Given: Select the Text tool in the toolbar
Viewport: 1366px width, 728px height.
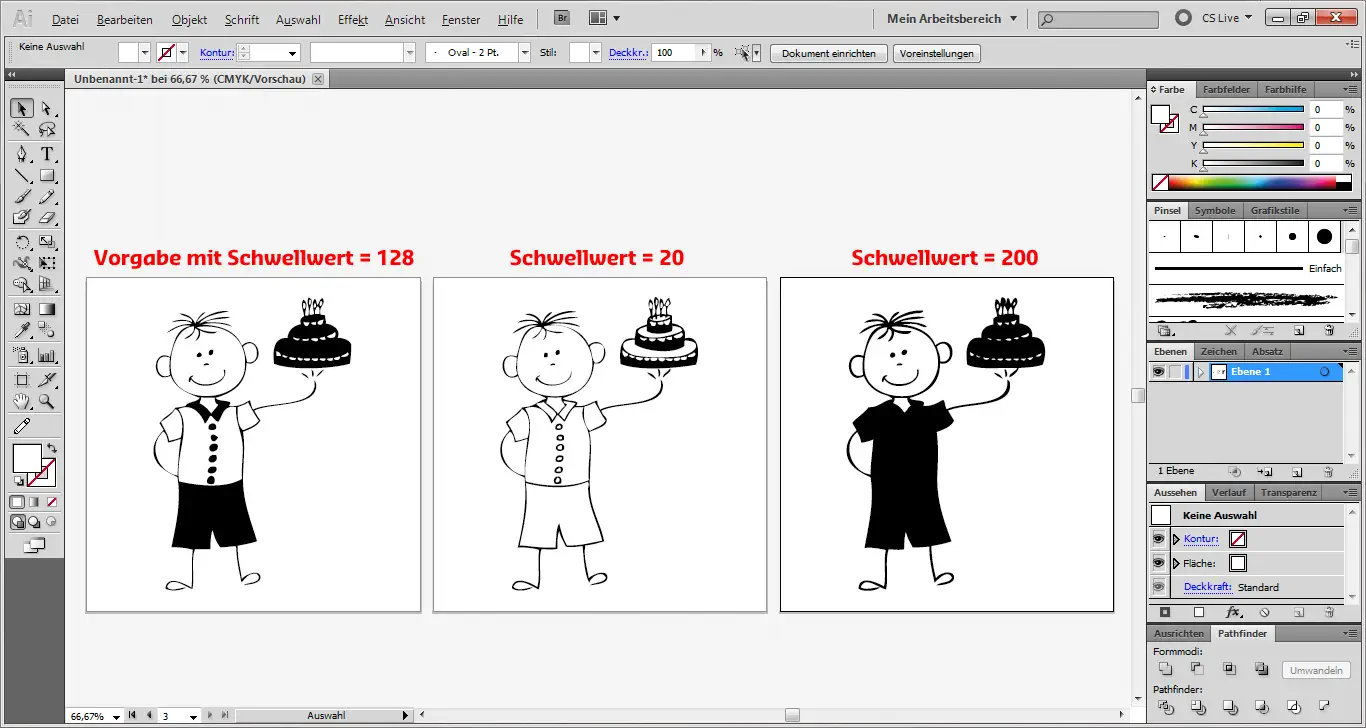Looking at the screenshot, I should (46, 153).
